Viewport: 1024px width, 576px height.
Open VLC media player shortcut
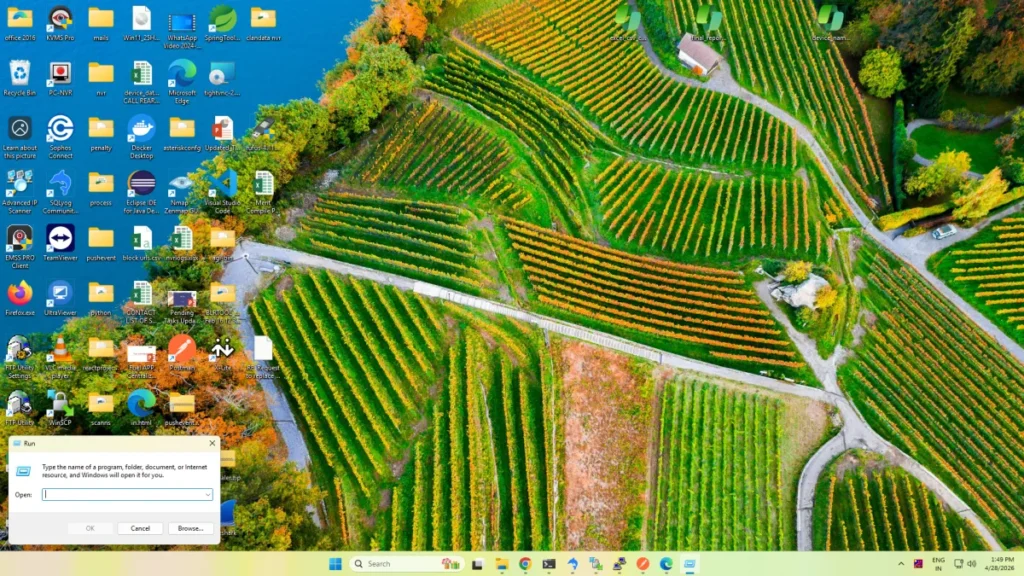[60, 348]
